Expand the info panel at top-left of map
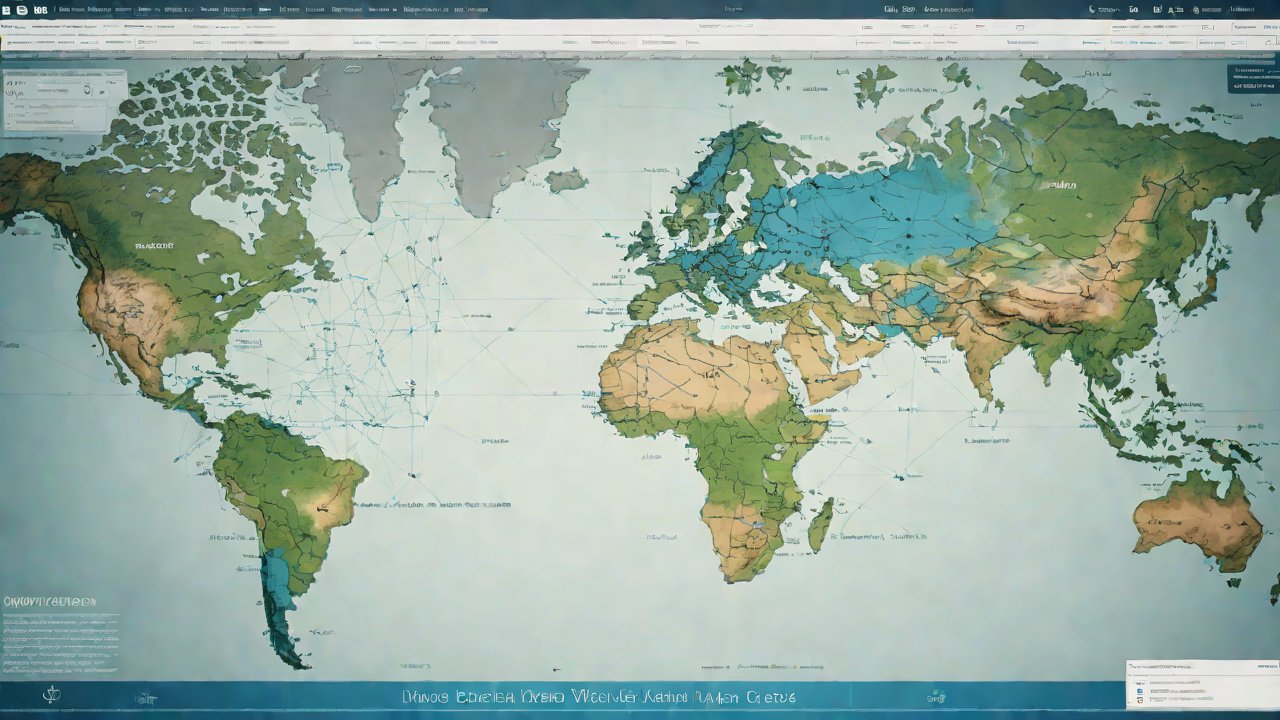Image resolution: width=1280 pixels, height=720 pixels. (x=64, y=100)
